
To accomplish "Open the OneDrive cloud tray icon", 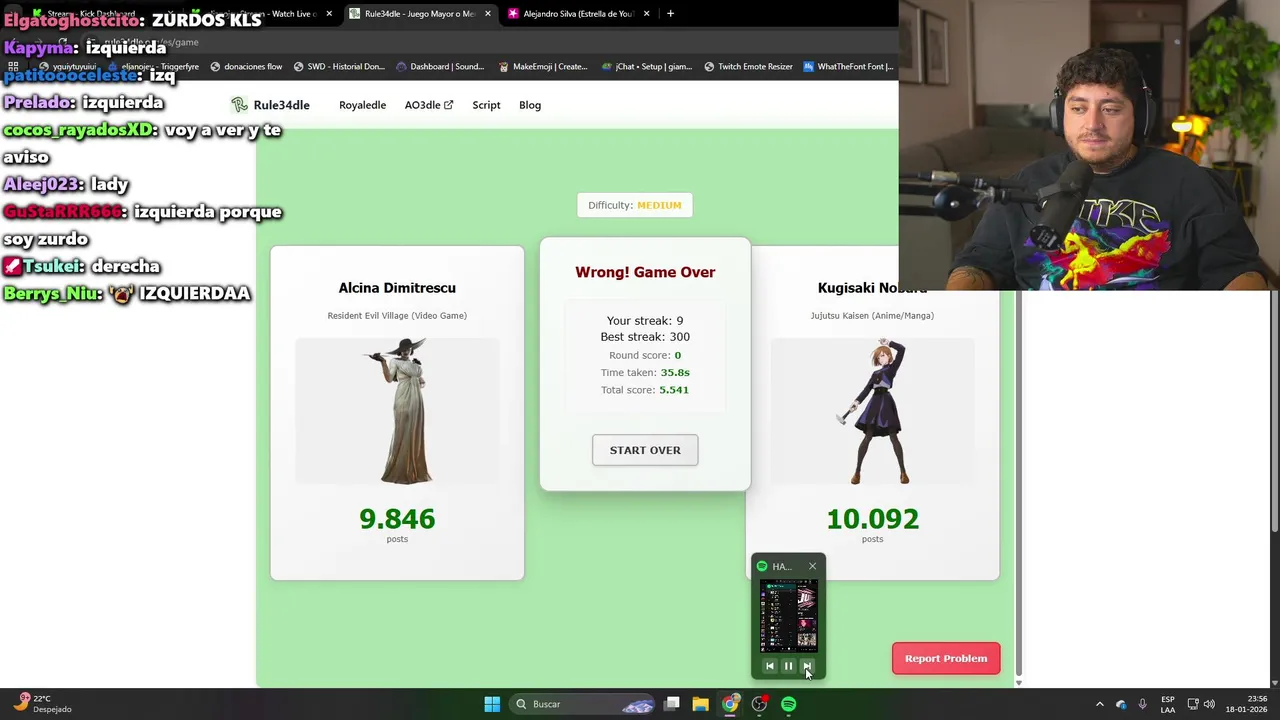I will (x=1121, y=704).
